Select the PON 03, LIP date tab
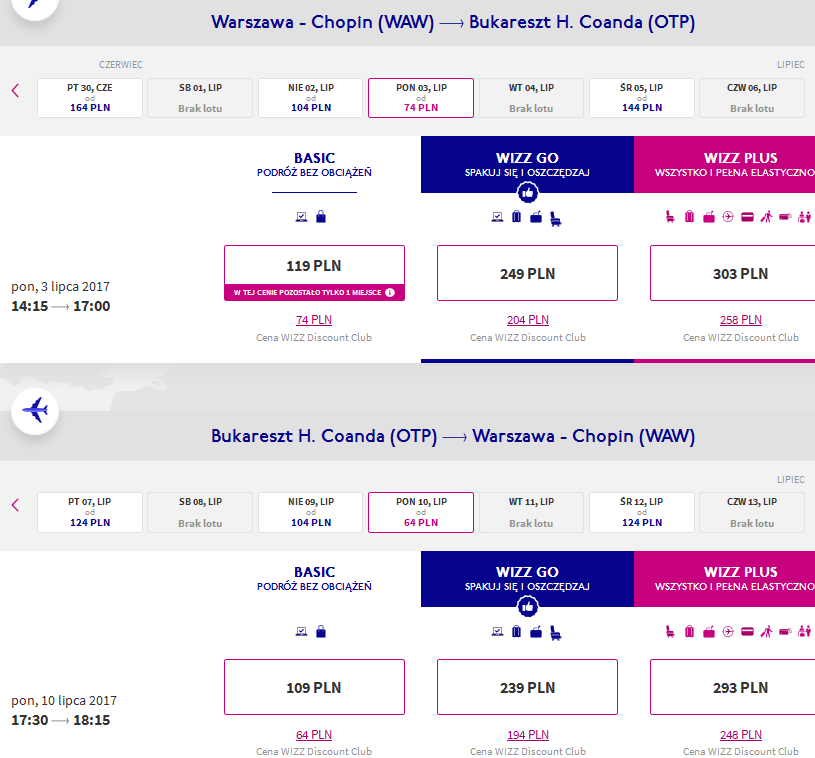 click(x=421, y=98)
